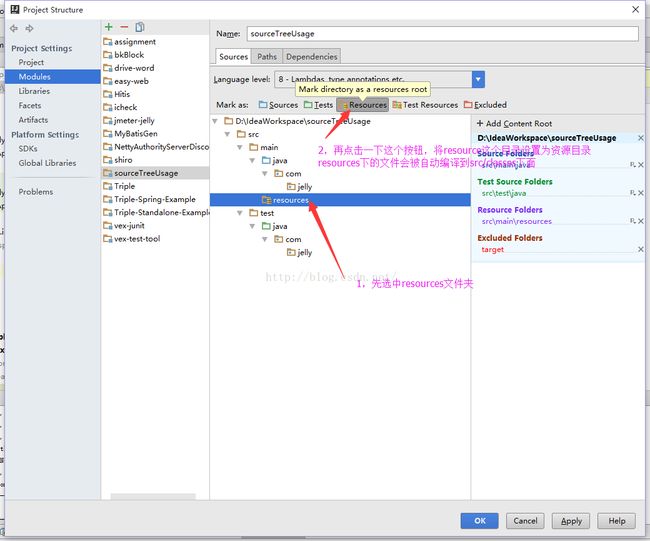
Task: Open the Problems section
Action: (x=36, y=192)
